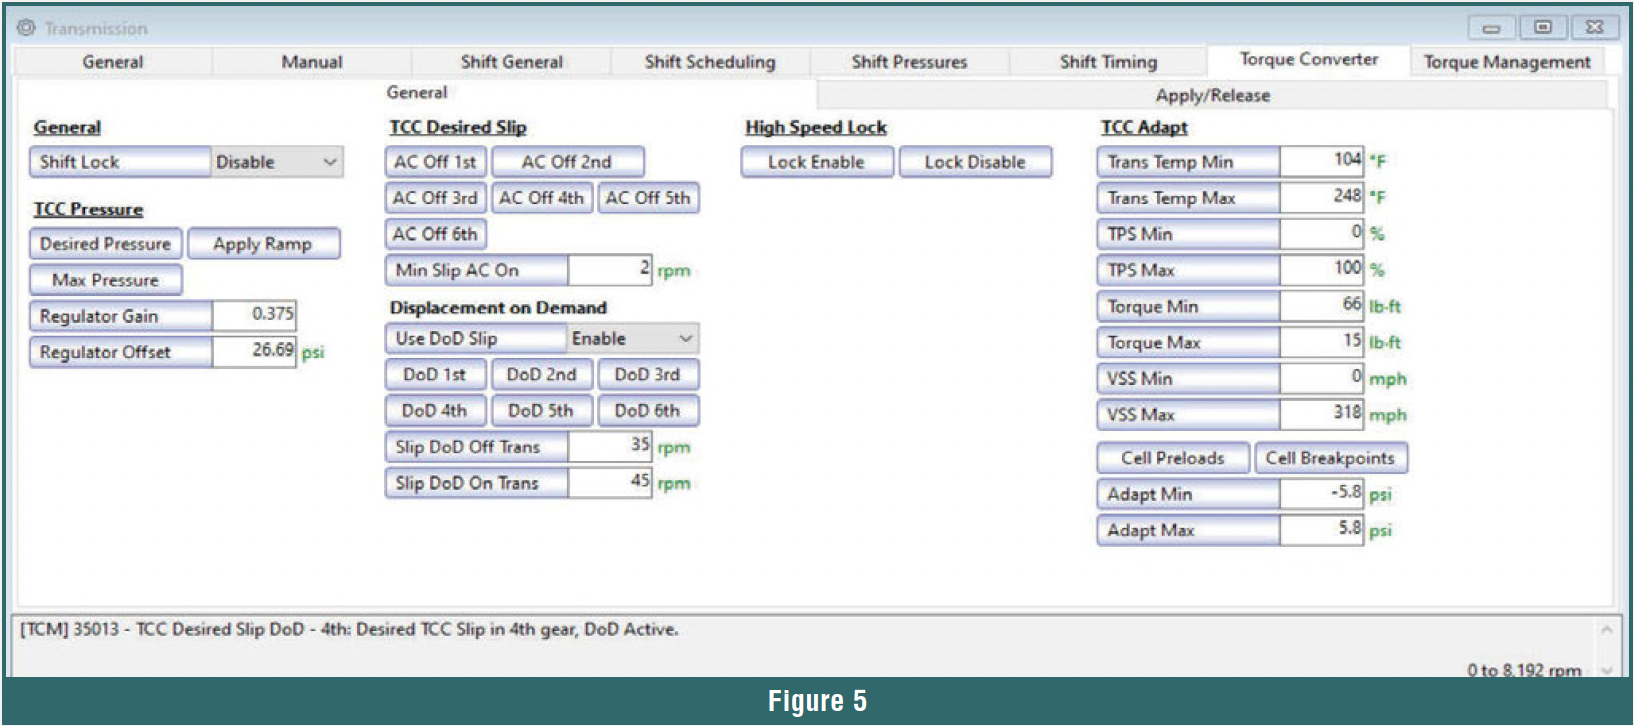Open the Max Pressure table
Screen dimensions: 1634x726
pyautogui.click(x=105, y=280)
